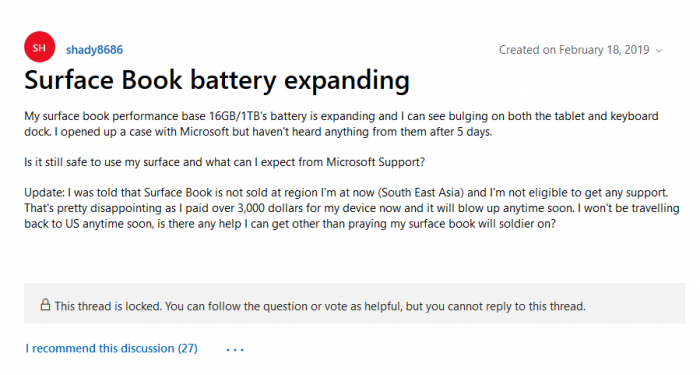This screenshot has height=375, width=700.
Task: Click the '(27)' recommendation count
Action: [188, 348]
